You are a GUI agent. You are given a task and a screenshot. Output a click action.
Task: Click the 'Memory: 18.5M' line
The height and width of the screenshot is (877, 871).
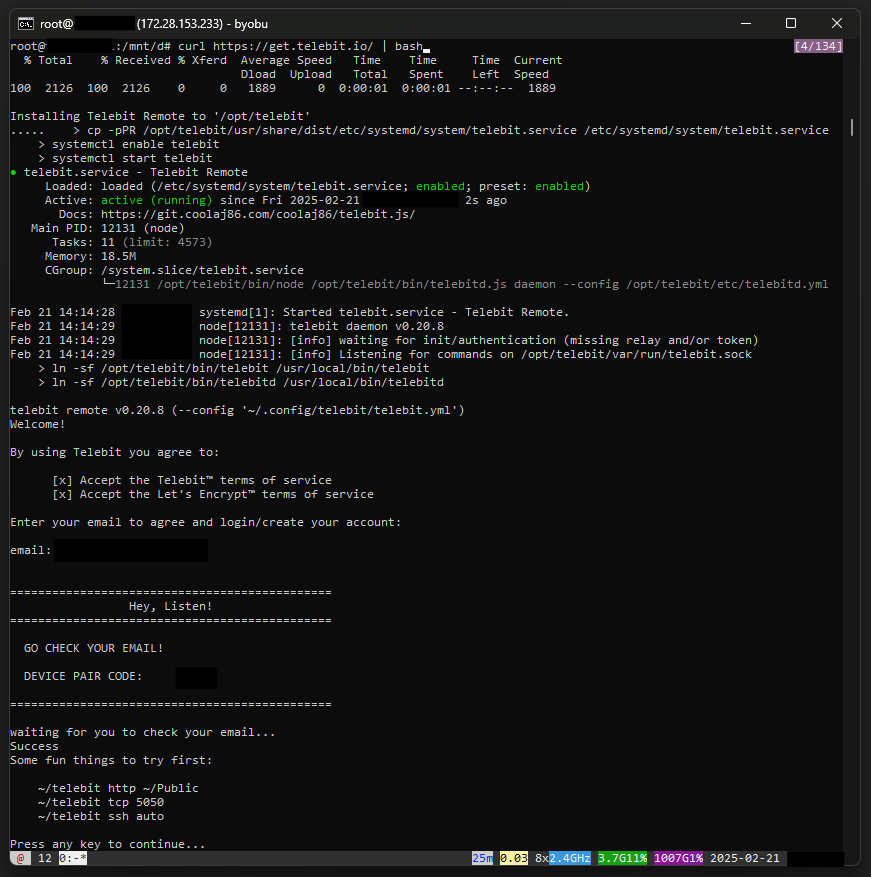[x=91, y=256]
